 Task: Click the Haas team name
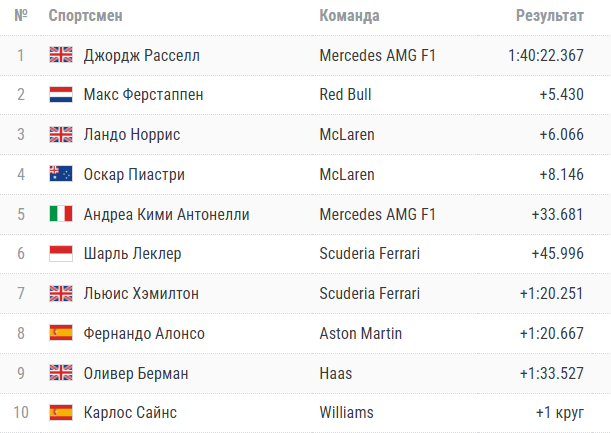(x=336, y=373)
